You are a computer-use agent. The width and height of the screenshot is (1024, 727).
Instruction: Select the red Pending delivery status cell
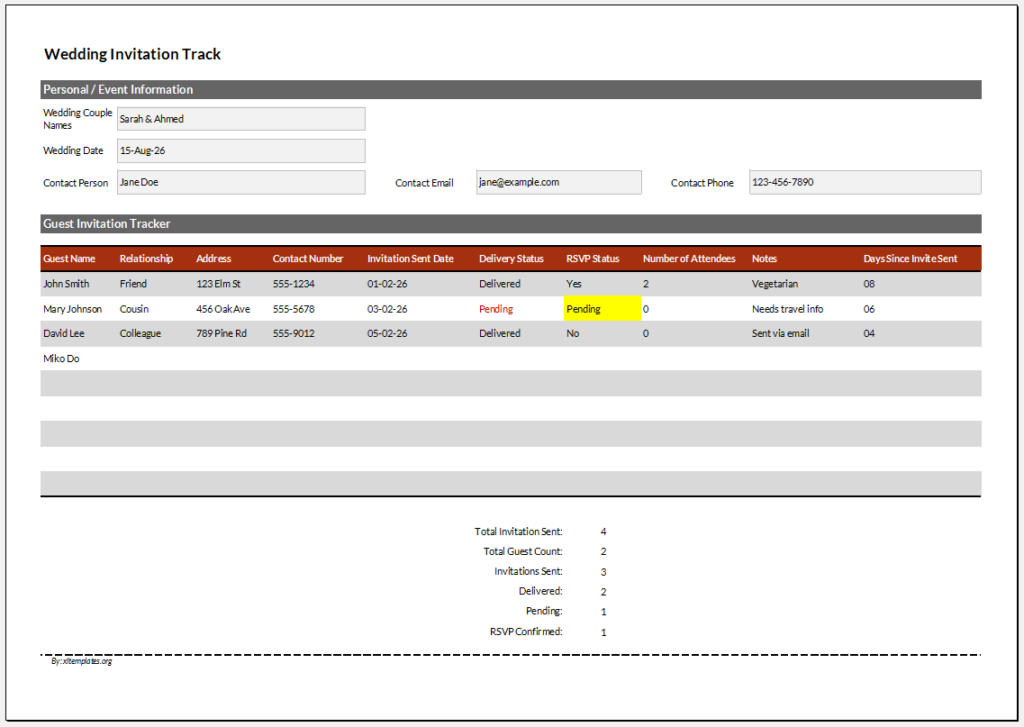click(496, 309)
